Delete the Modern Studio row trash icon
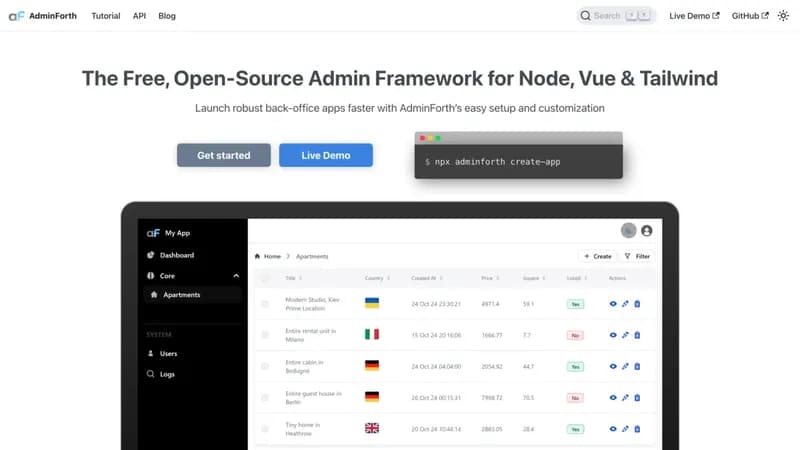This screenshot has height=450, width=800. pyautogui.click(x=637, y=304)
